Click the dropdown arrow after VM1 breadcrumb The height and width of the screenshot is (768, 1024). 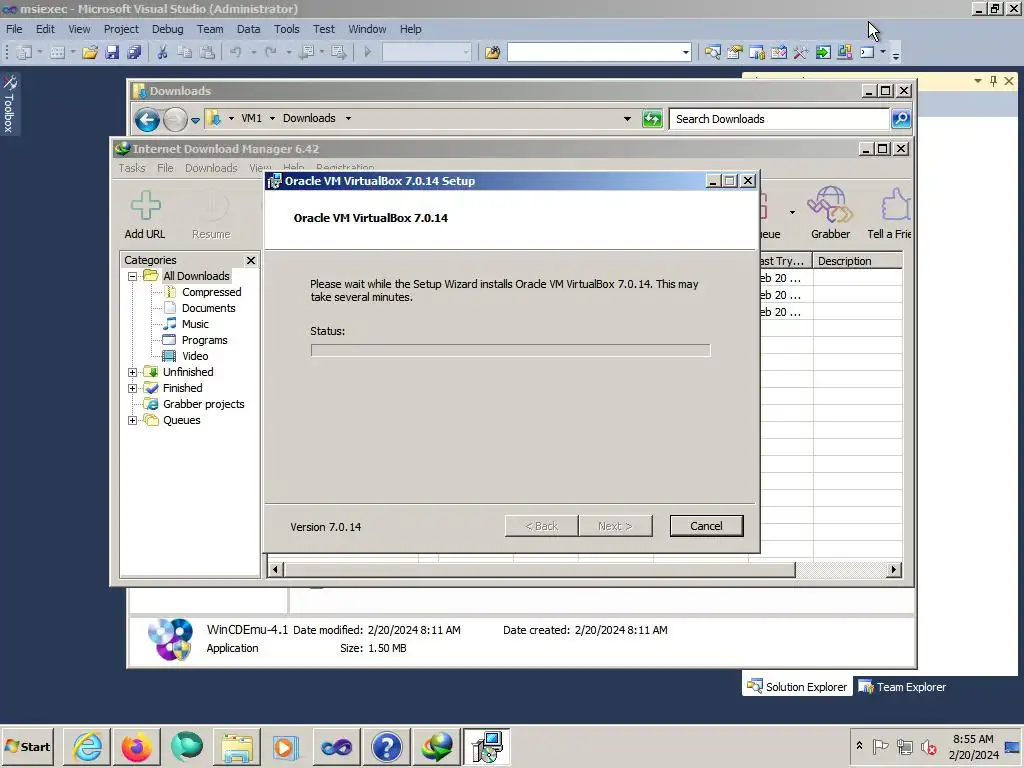(x=272, y=119)
